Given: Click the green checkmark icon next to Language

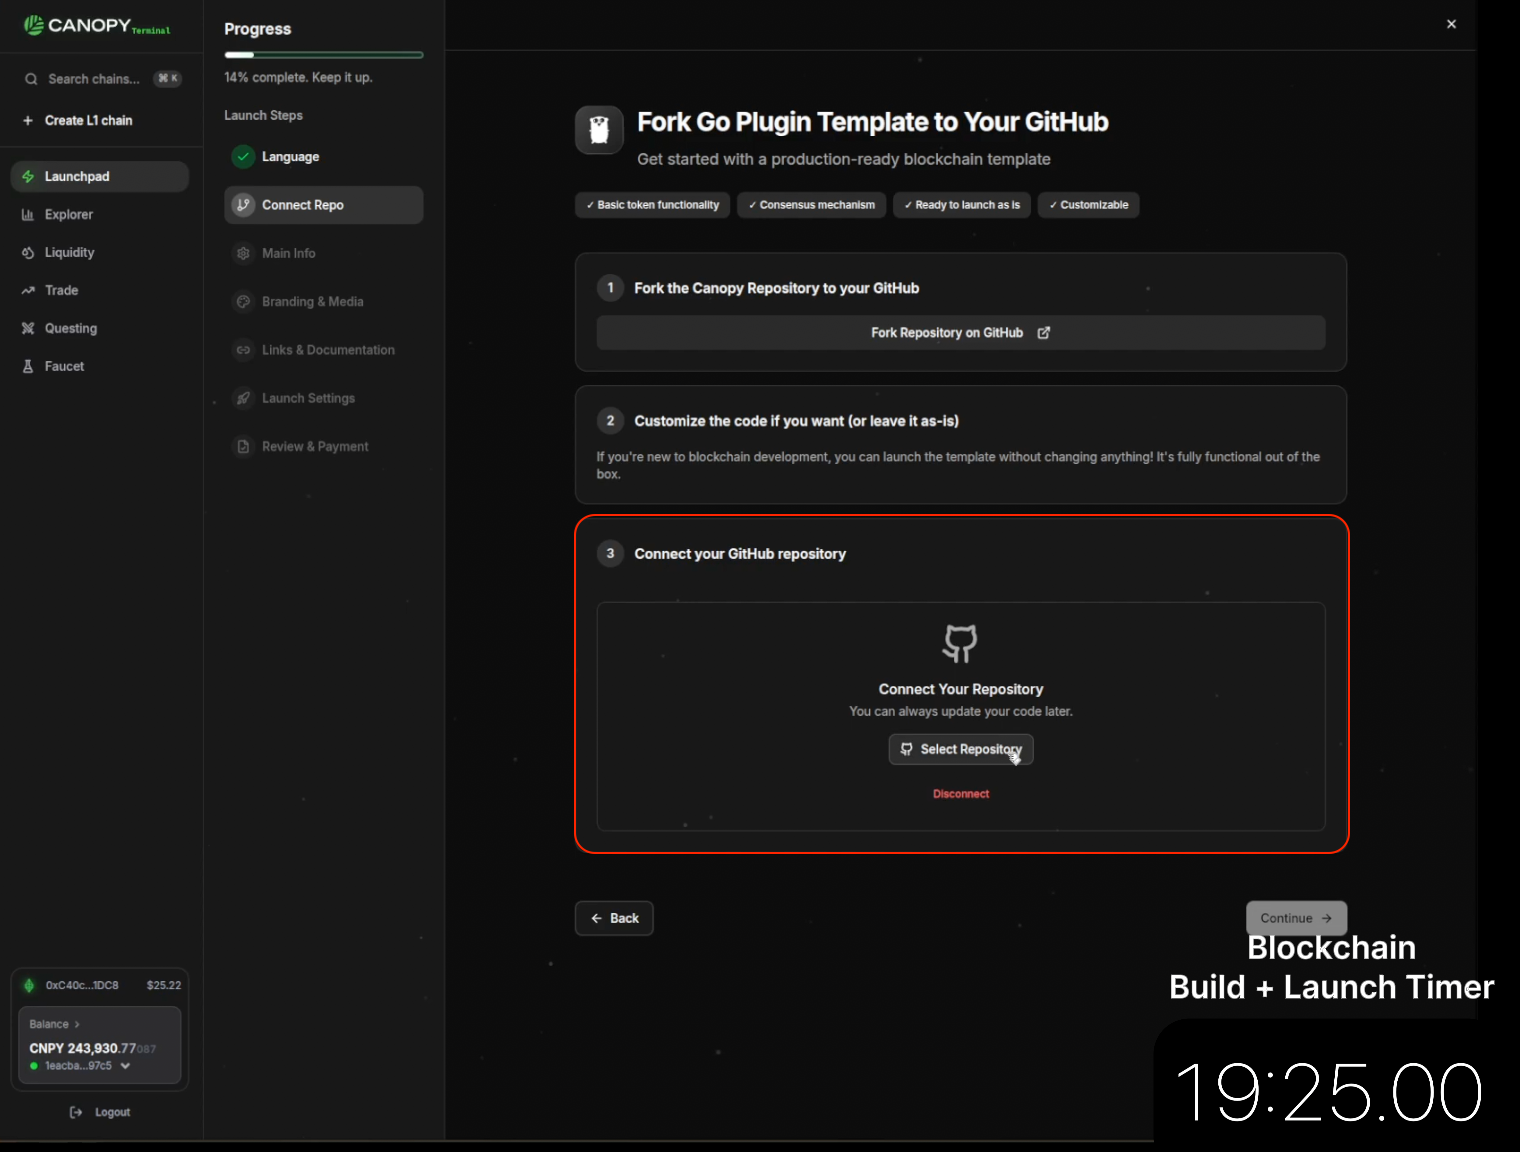Looking at the screenshot, I should (243, 156).
